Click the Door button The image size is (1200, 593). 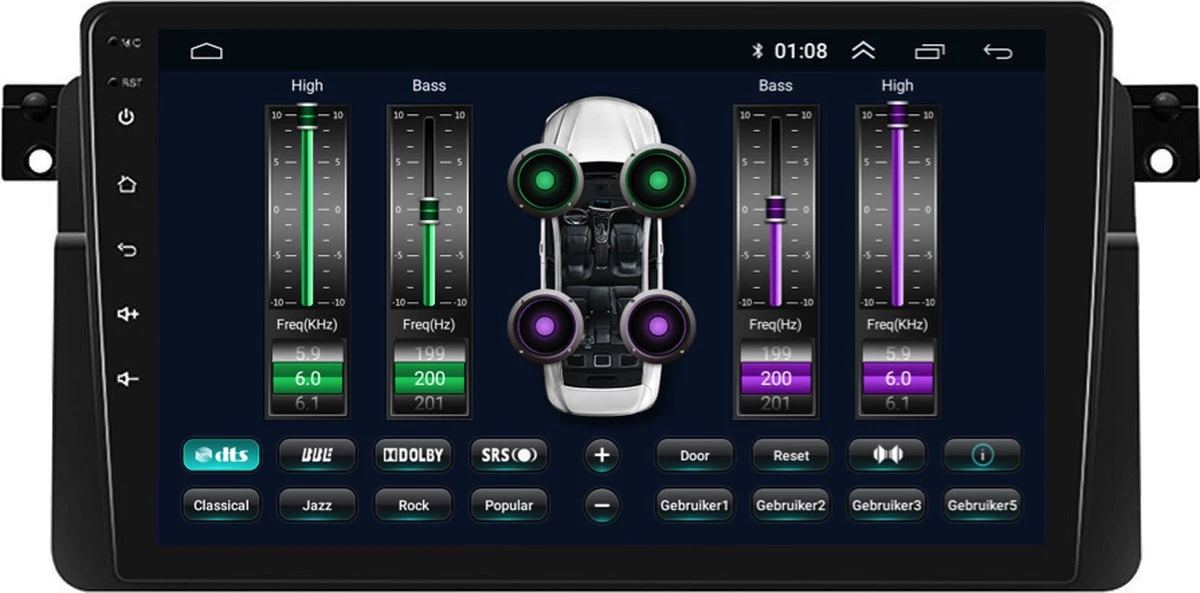[694, 455]
